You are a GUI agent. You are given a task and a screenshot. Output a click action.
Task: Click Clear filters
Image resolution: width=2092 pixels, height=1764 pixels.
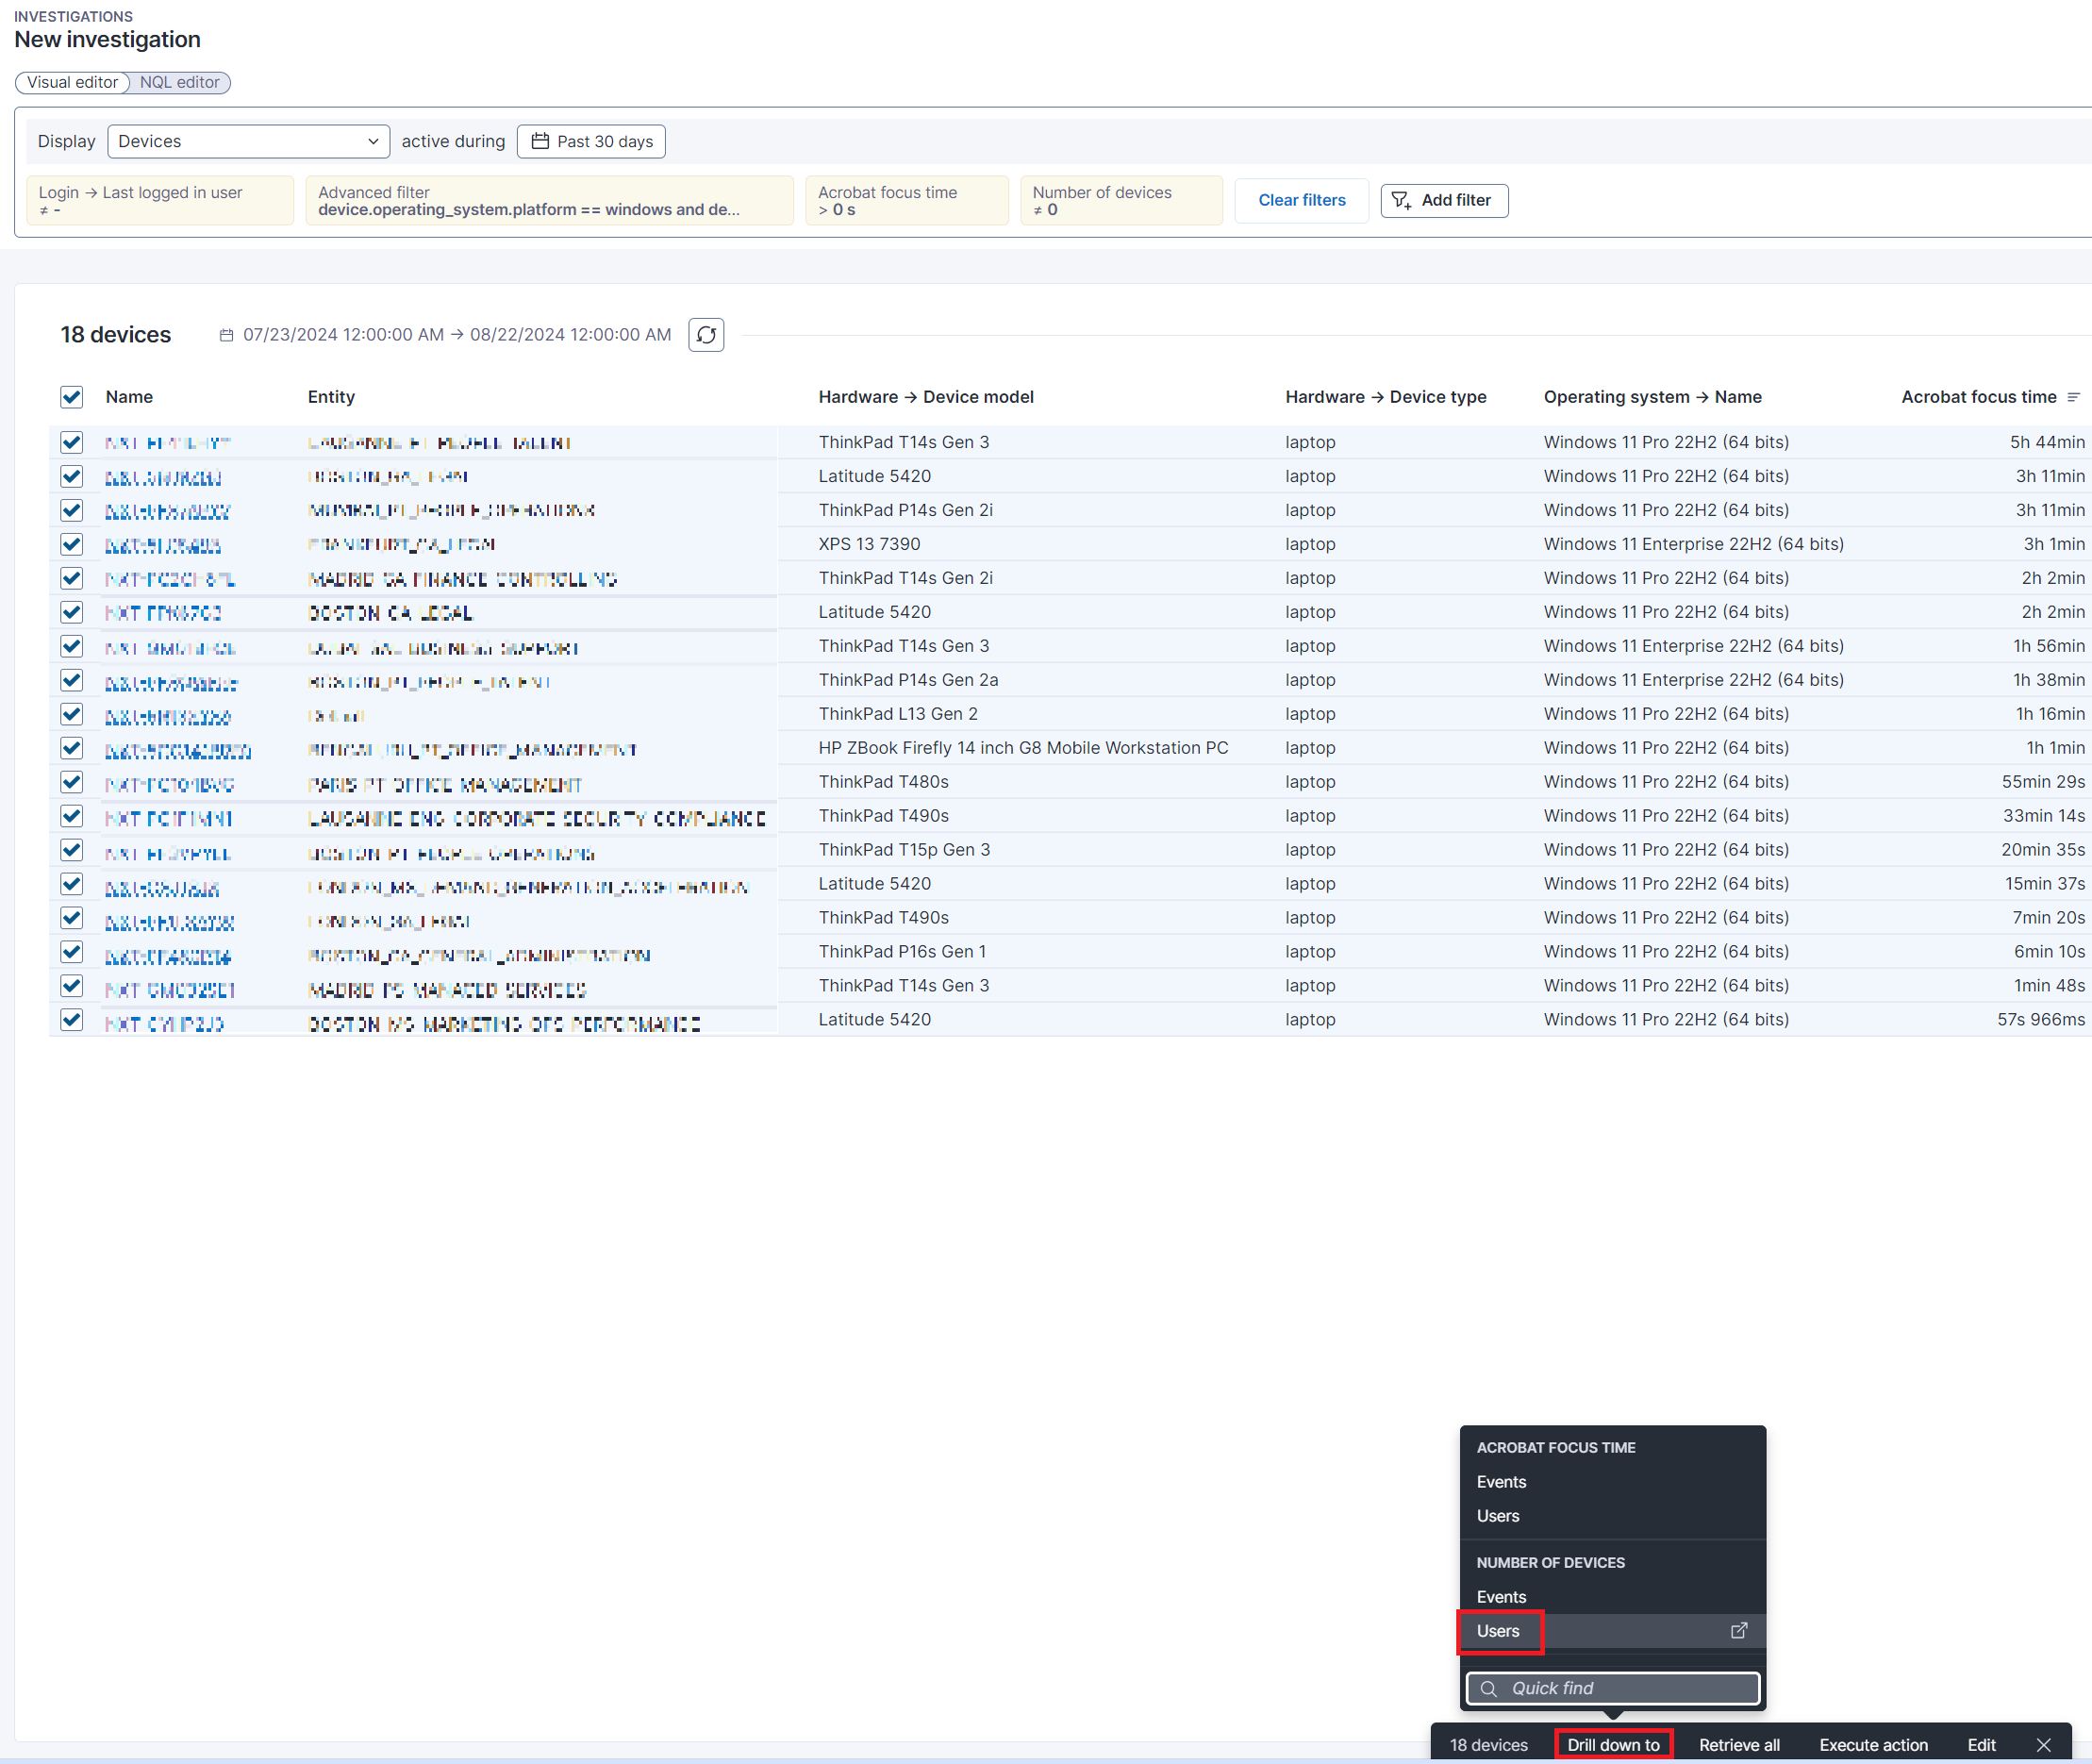[1301, 200]
